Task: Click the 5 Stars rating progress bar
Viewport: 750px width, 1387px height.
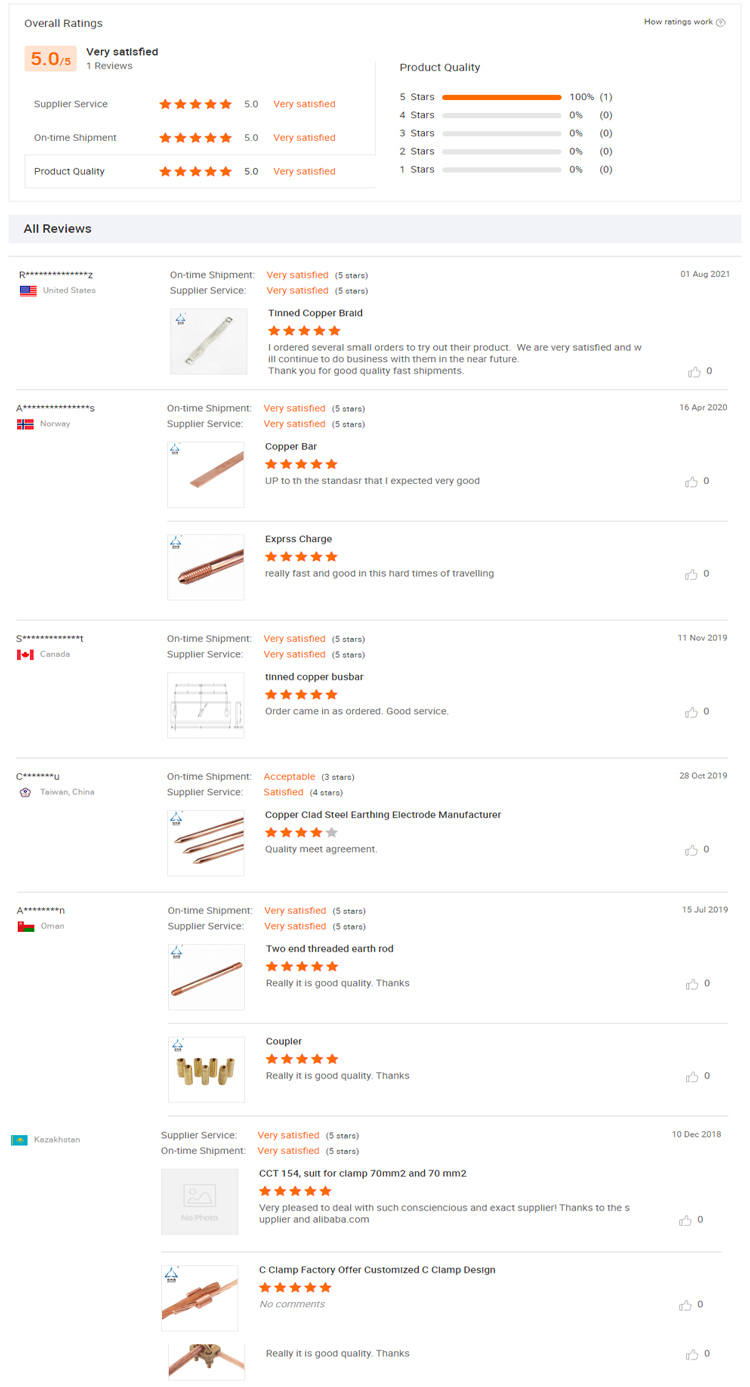Action: pyautogui.click(x=501, y=97)
